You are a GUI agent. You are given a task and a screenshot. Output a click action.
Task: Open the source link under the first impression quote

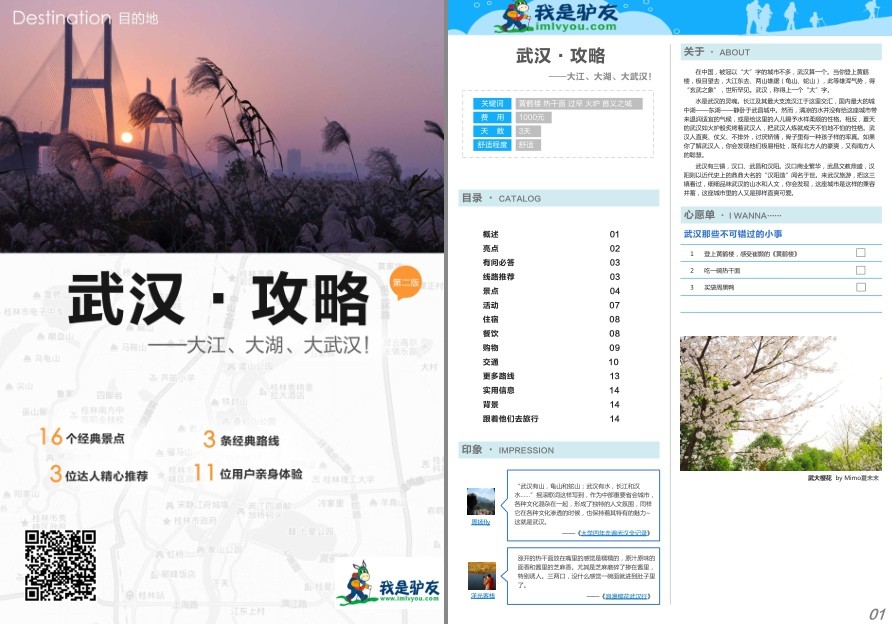point(614,533)
